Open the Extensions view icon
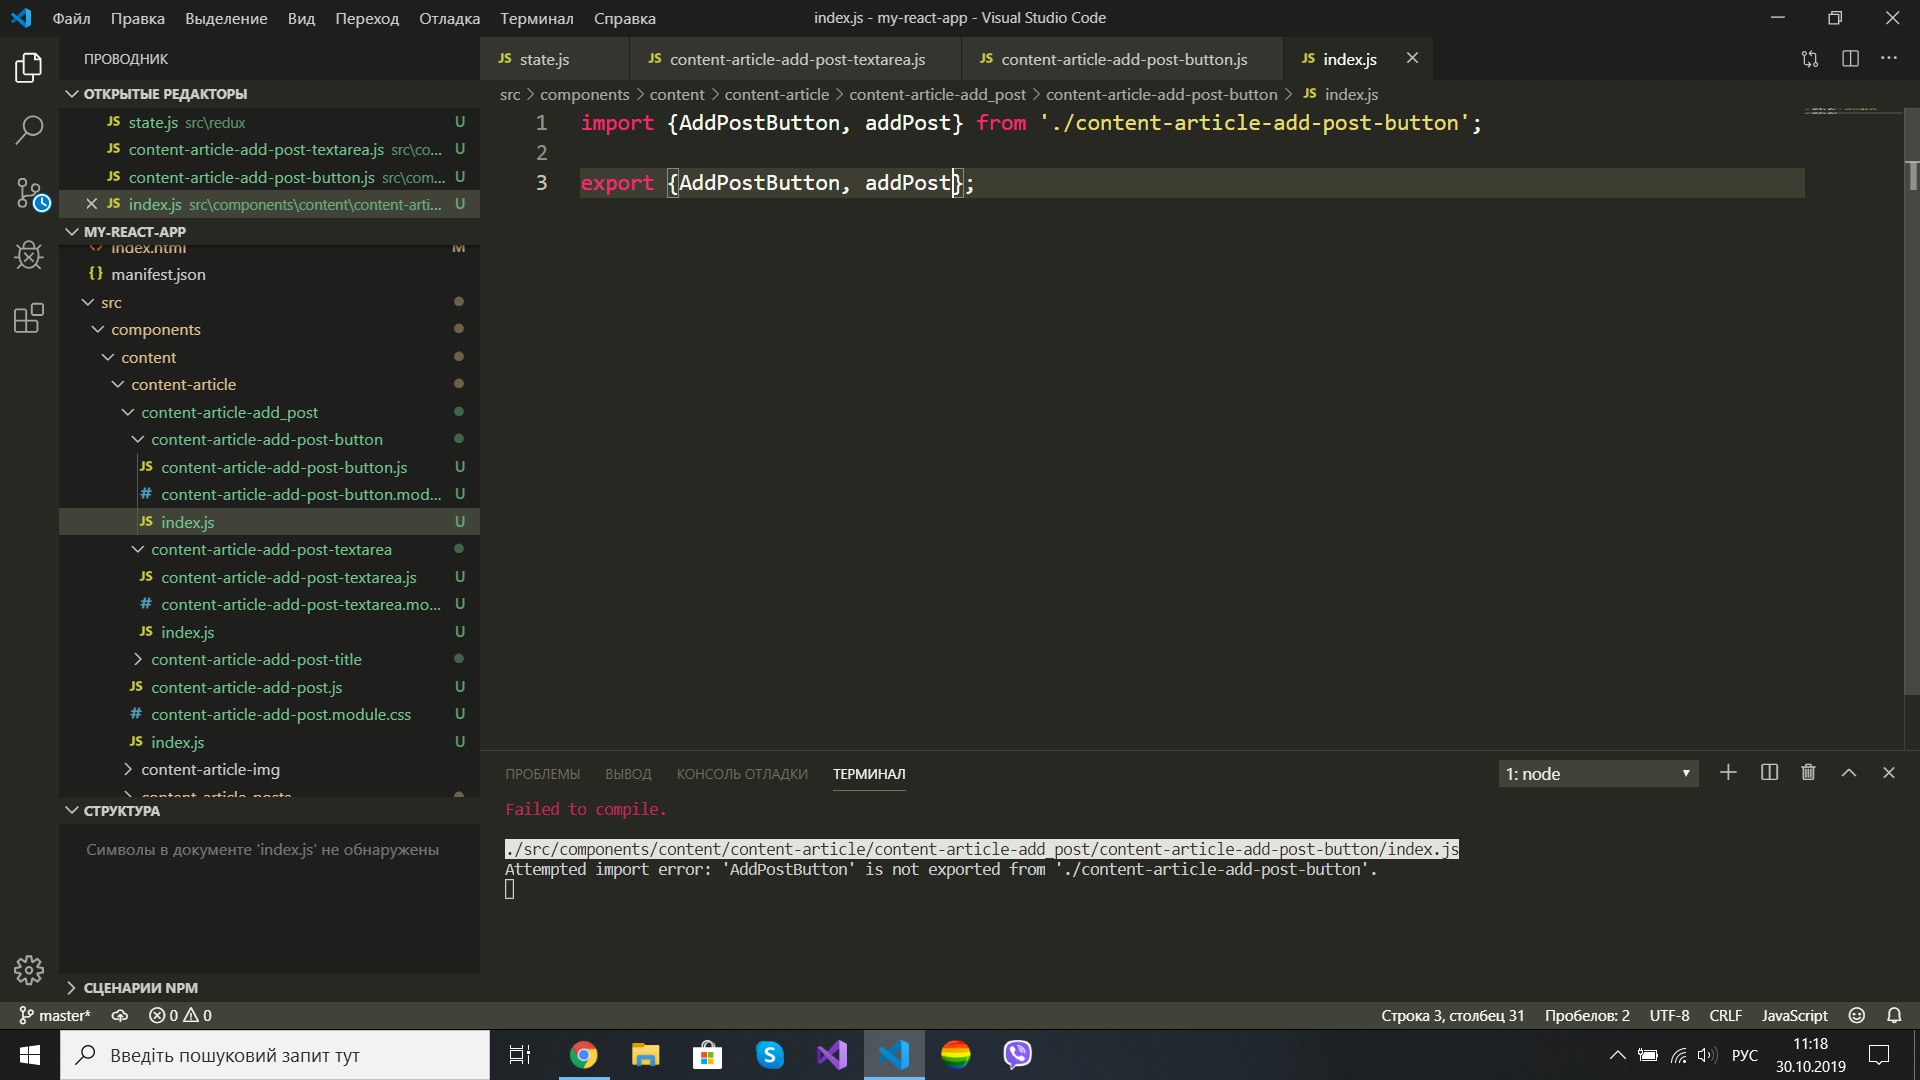1920x1080 pixels. point(29,319)
